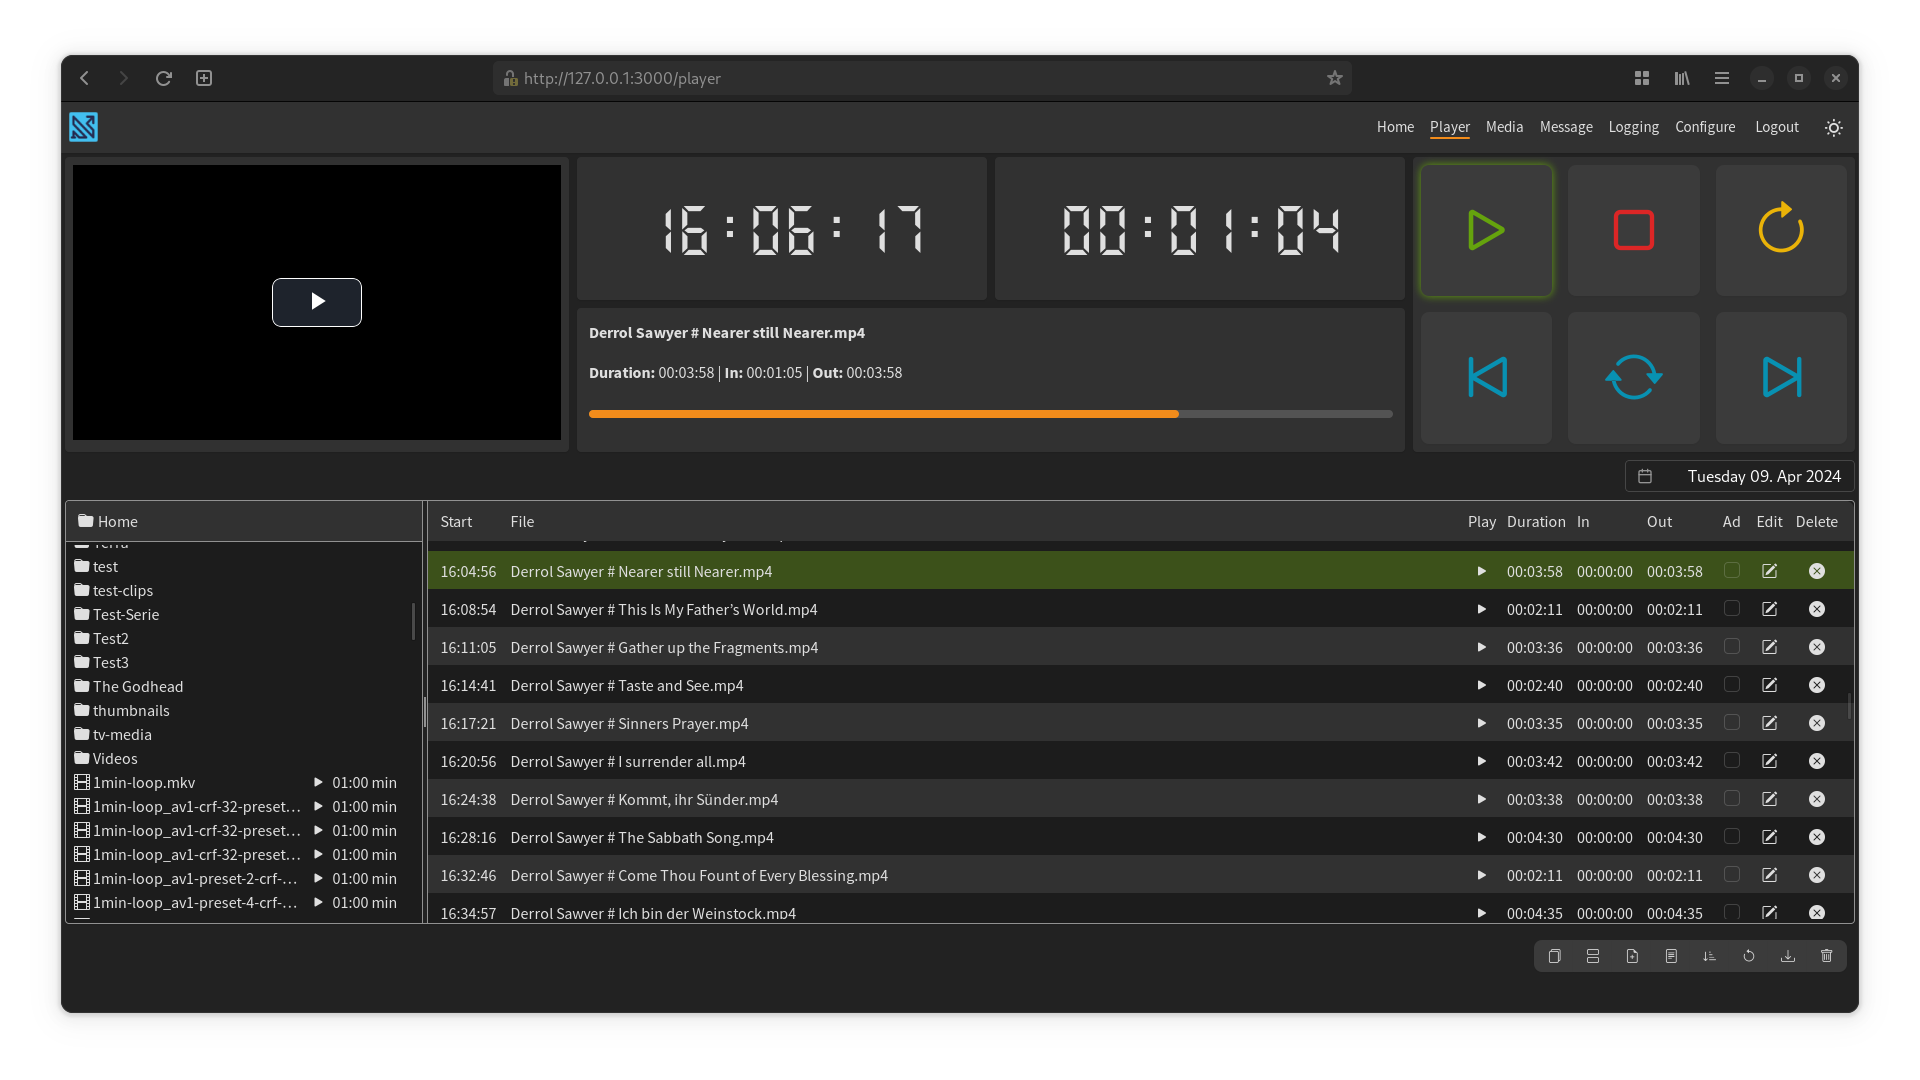1920x1080 pixels.
Task: Bookmark this page with the star icon
Action: click(x=1334, y=78)
